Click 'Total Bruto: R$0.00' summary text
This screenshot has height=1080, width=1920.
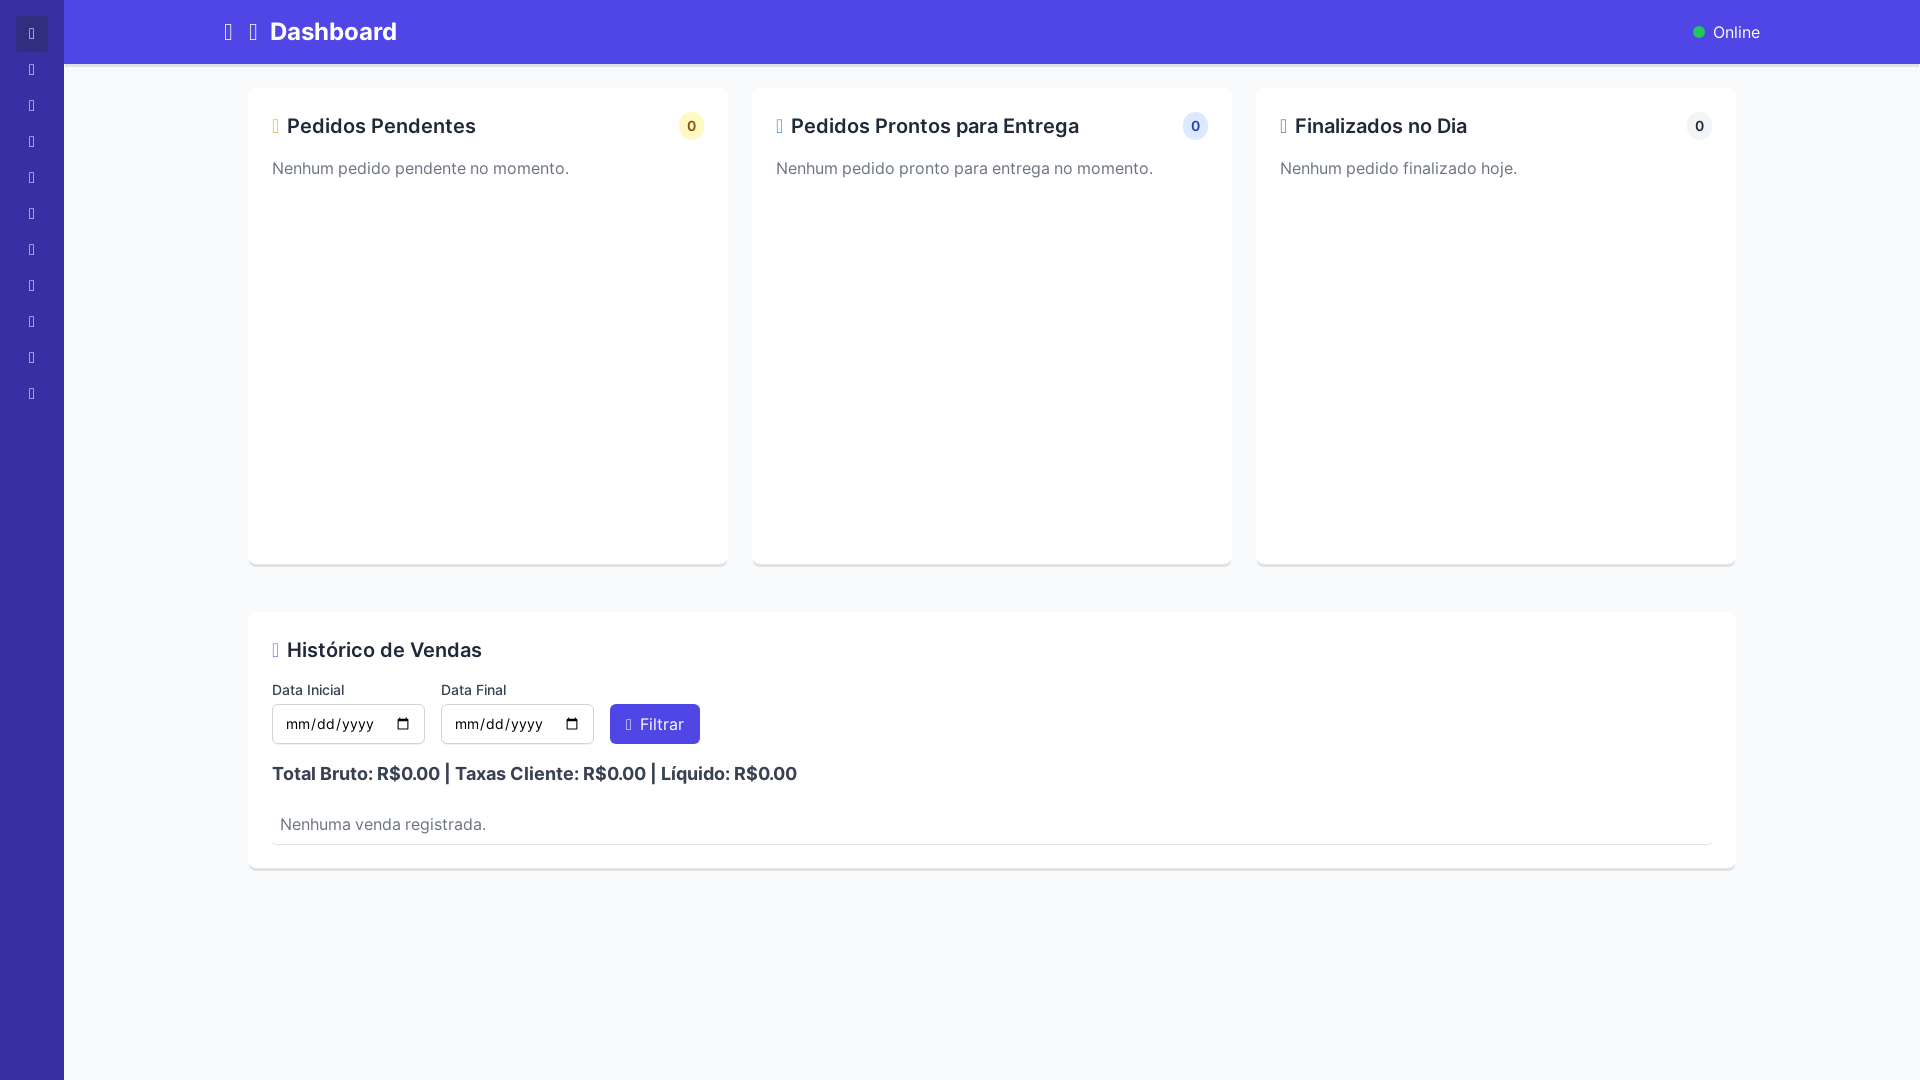356,774
